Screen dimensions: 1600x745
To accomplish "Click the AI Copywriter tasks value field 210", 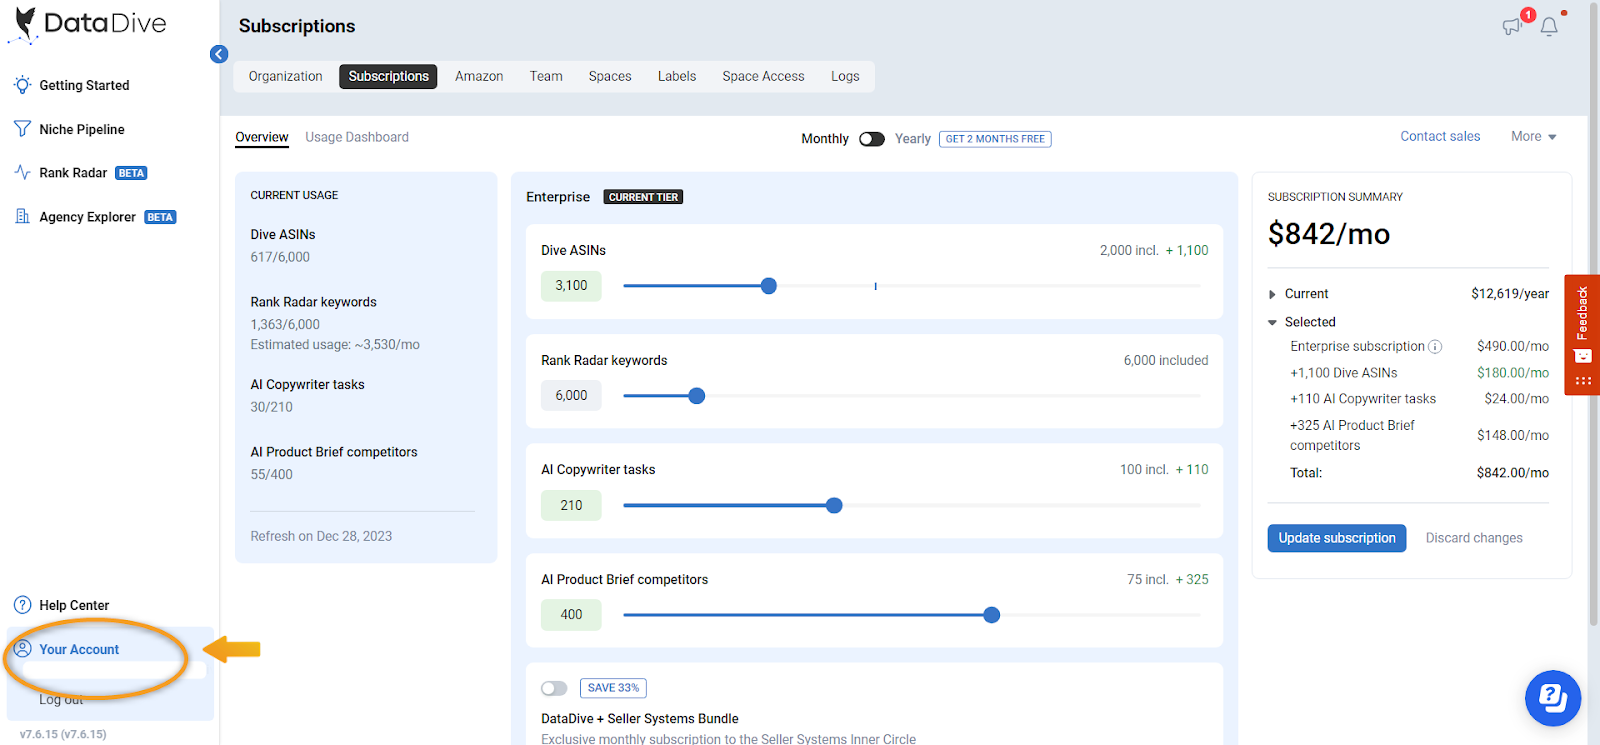I will (571, 506).
